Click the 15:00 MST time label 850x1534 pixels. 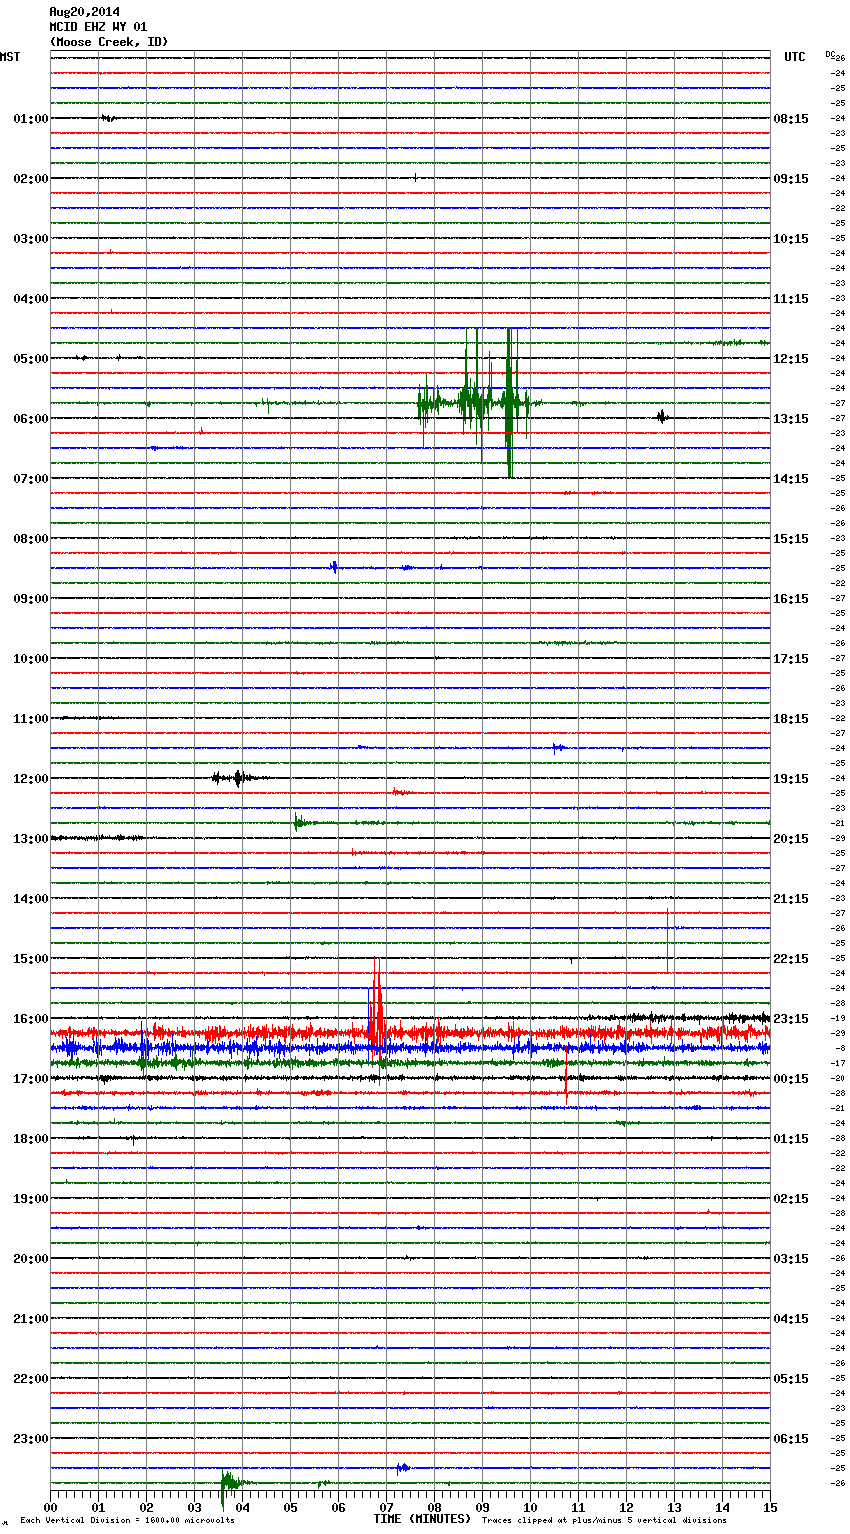click(31, 959)
